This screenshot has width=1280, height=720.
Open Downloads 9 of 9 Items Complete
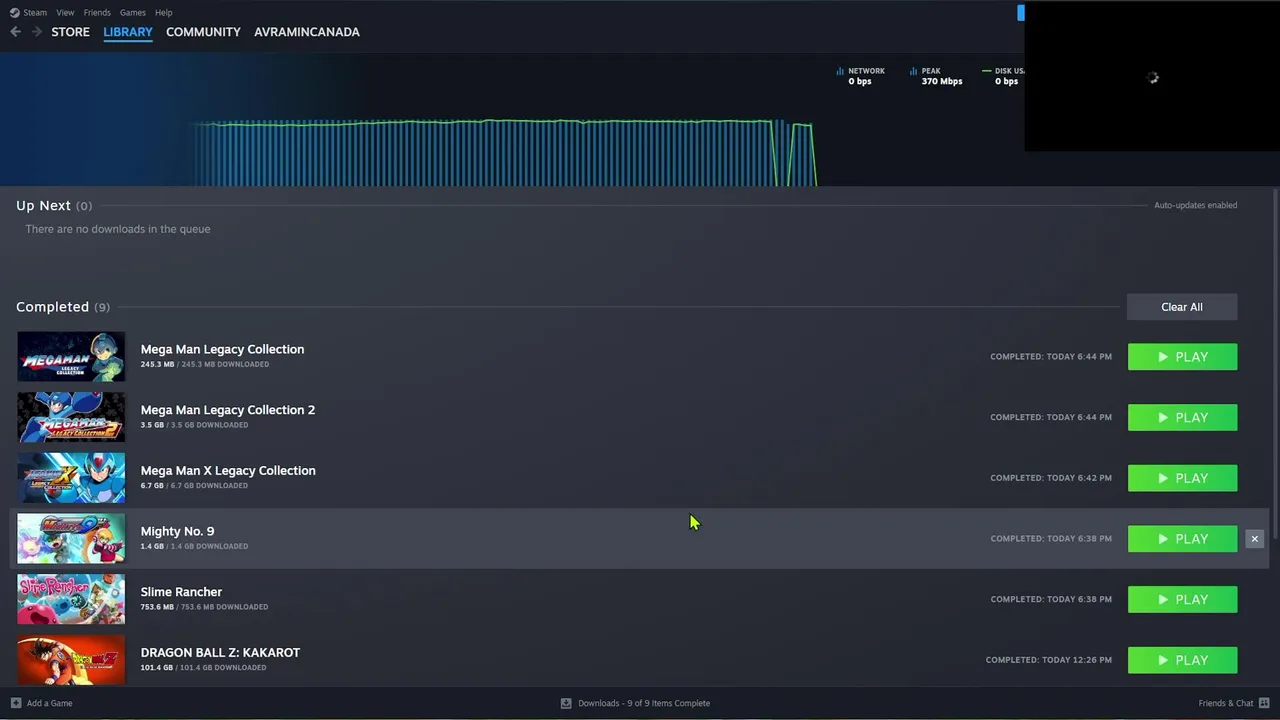(x=644, y=703)
